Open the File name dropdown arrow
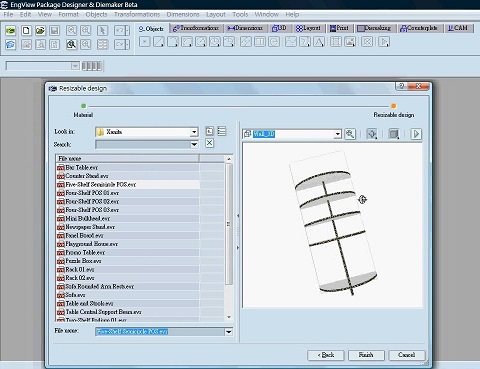 [x=229, y=332]
